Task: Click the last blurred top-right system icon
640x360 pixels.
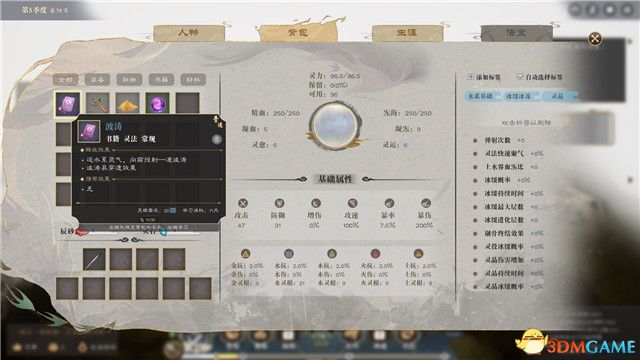Action: pyautogui.click(x=627, y=9)
